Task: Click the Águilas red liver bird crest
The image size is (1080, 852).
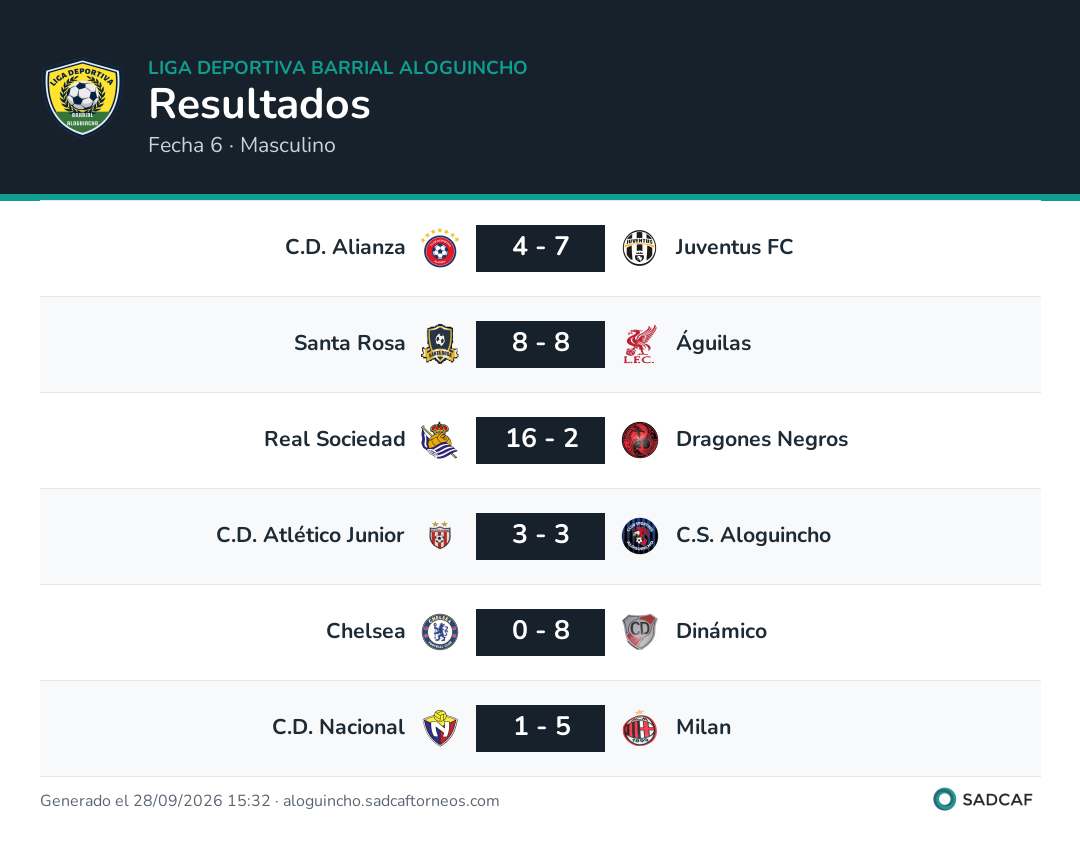Action: tap(639, 344)
